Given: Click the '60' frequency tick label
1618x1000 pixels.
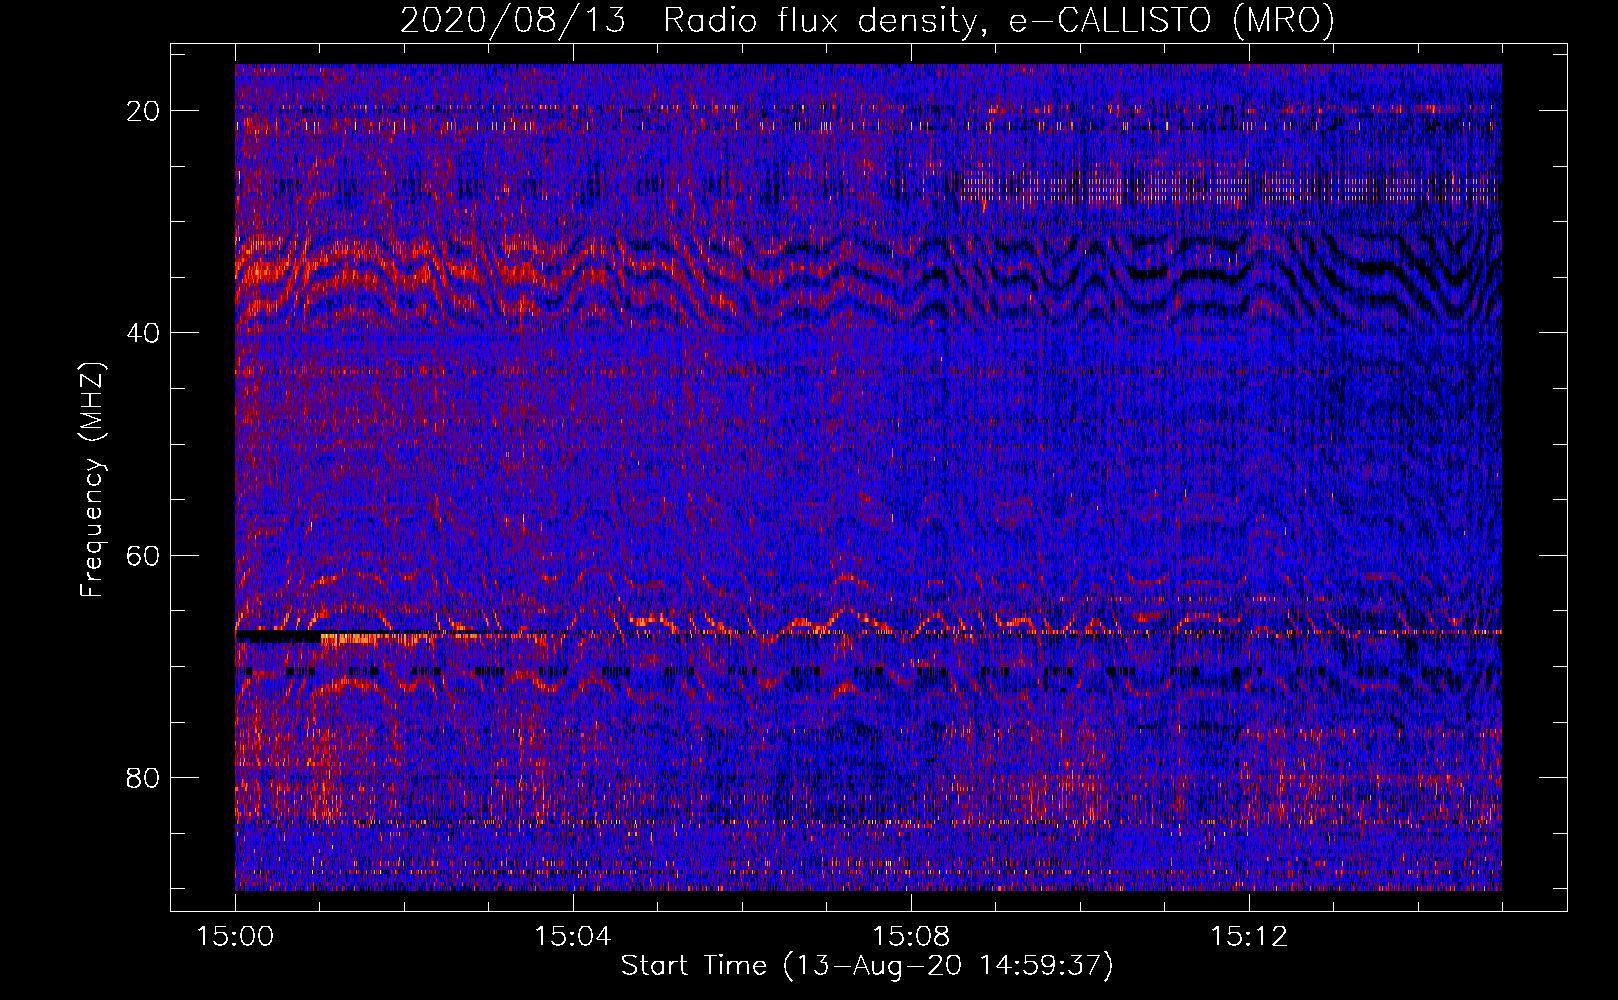Looking at the screenshot, I should coord(144,555).
